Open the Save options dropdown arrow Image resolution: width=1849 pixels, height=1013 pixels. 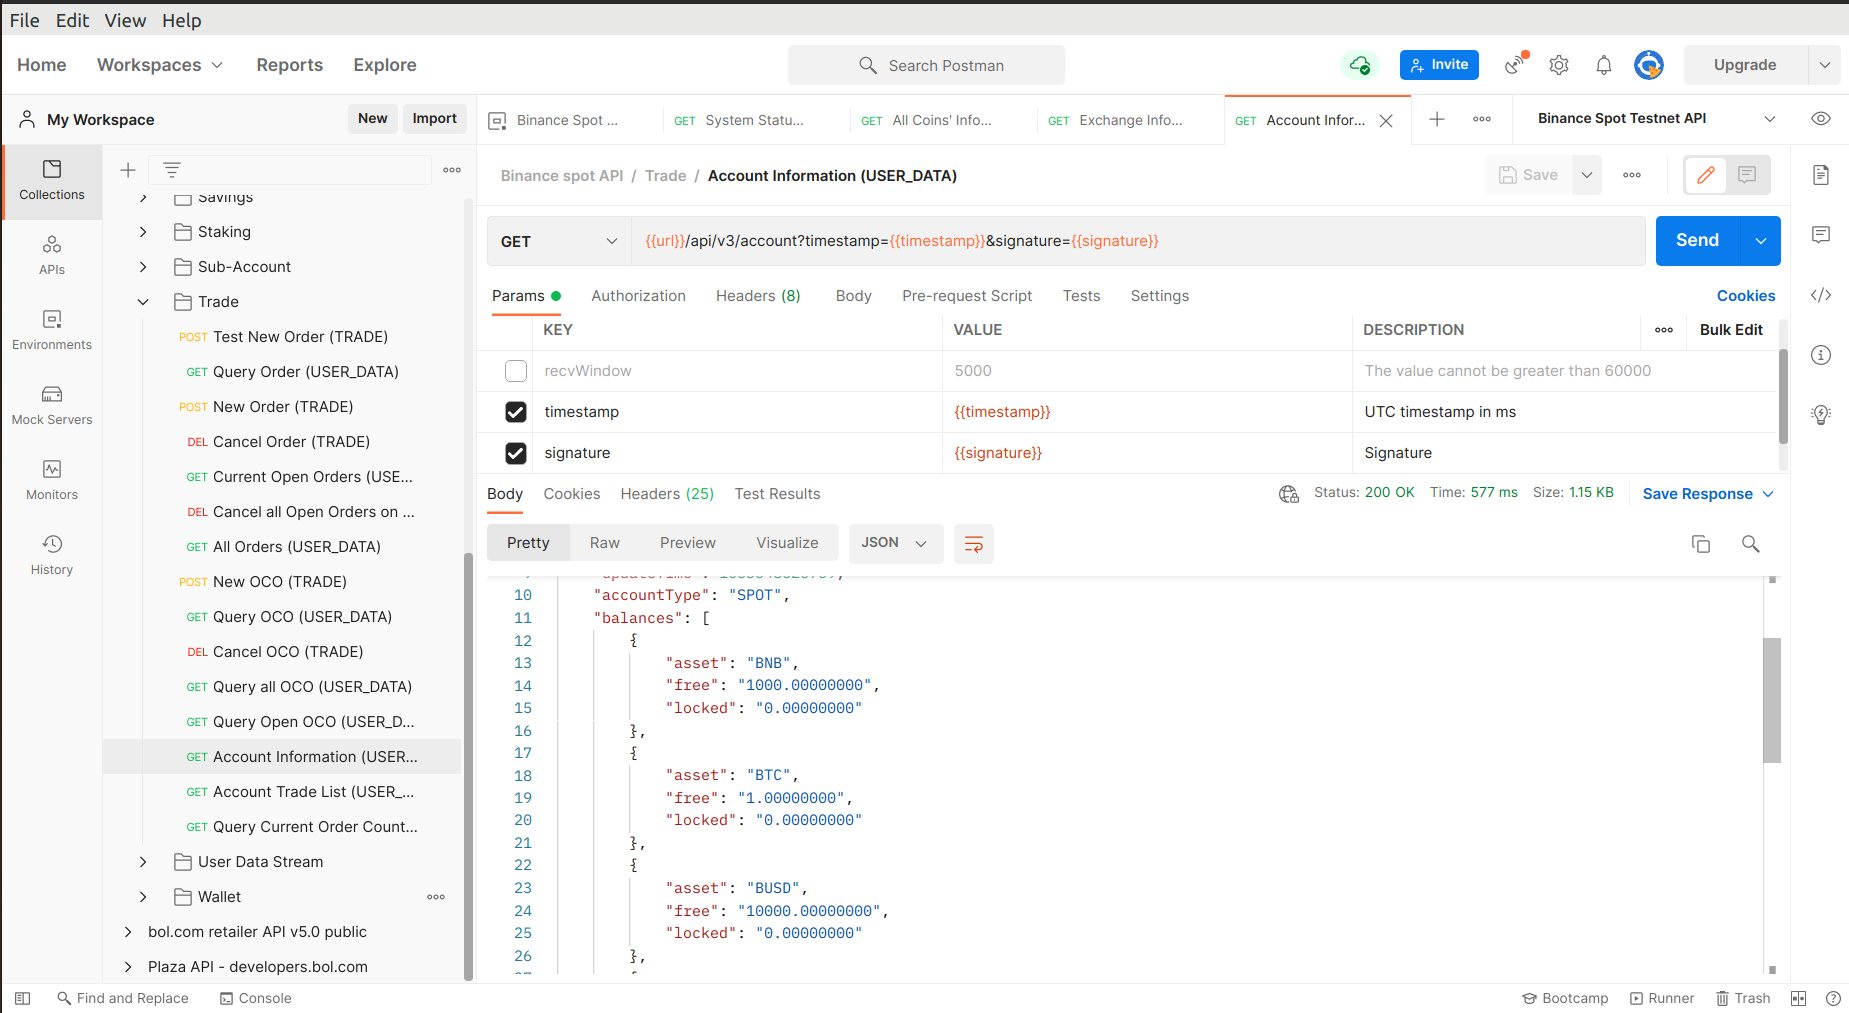click(1587, 175)
